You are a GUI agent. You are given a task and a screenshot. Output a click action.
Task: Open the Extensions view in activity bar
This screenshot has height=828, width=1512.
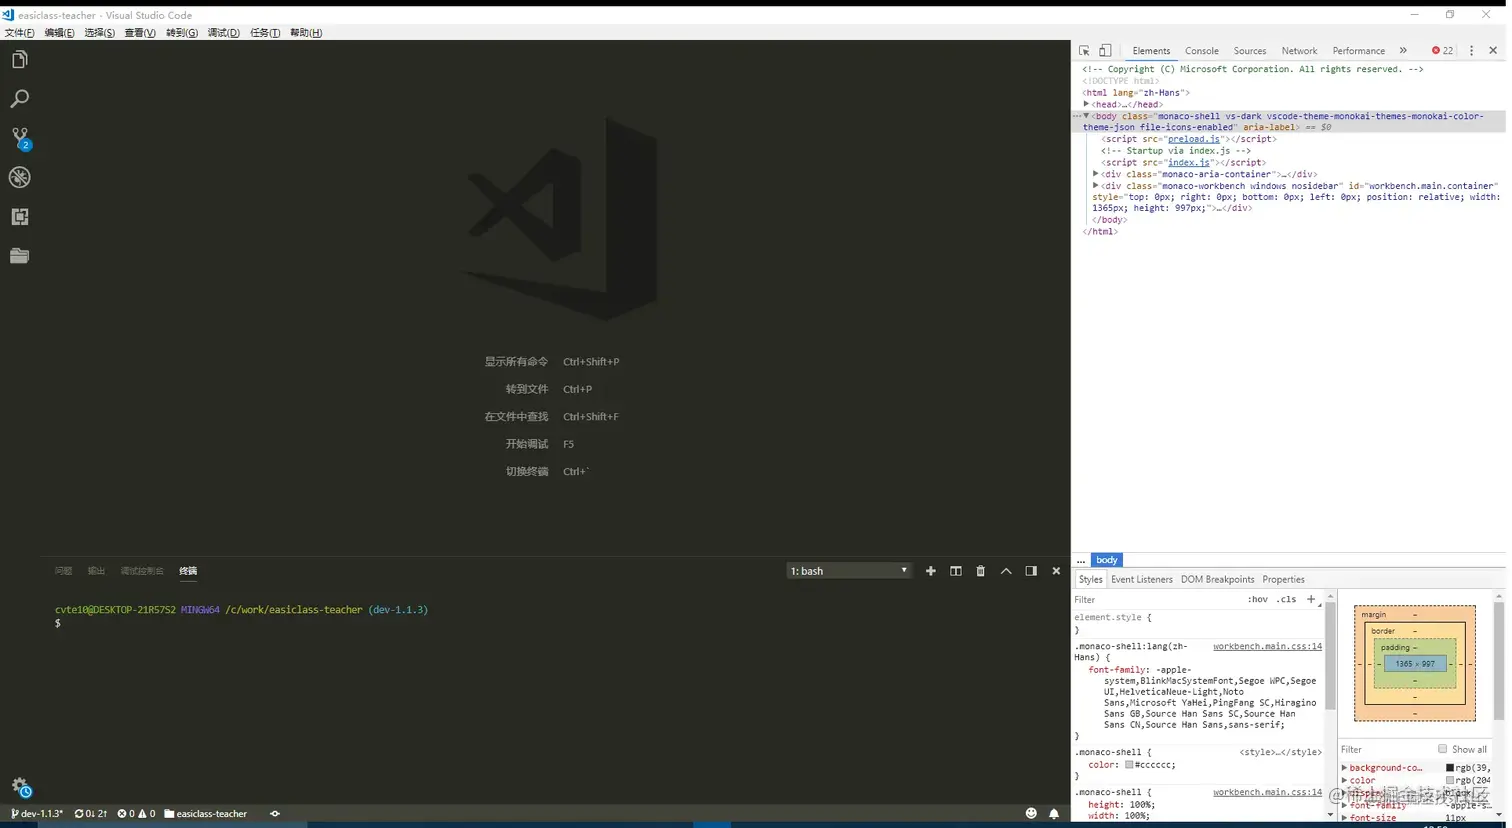(x=19, y=217)
